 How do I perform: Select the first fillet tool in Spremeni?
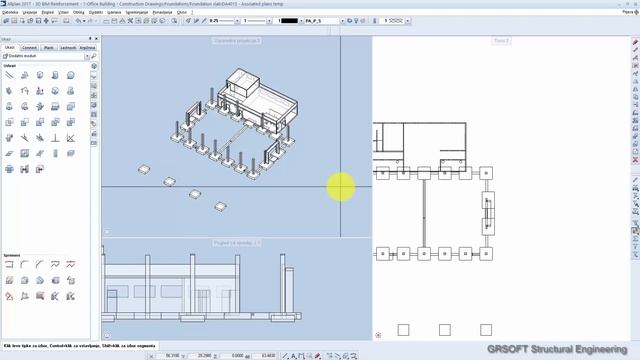coord(24,264)
